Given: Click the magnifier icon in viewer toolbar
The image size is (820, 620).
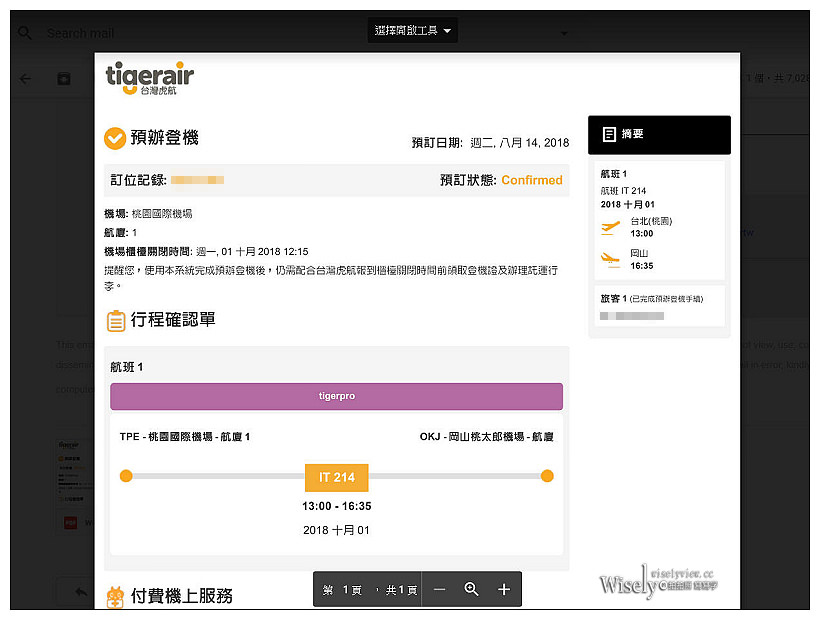Looking at the screenshot, I should [472, 590].
